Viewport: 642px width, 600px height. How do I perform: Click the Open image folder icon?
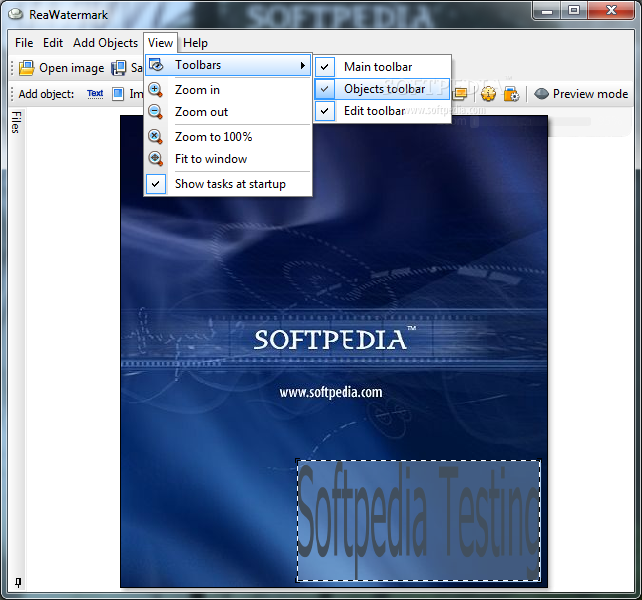(x=27, y=68)
